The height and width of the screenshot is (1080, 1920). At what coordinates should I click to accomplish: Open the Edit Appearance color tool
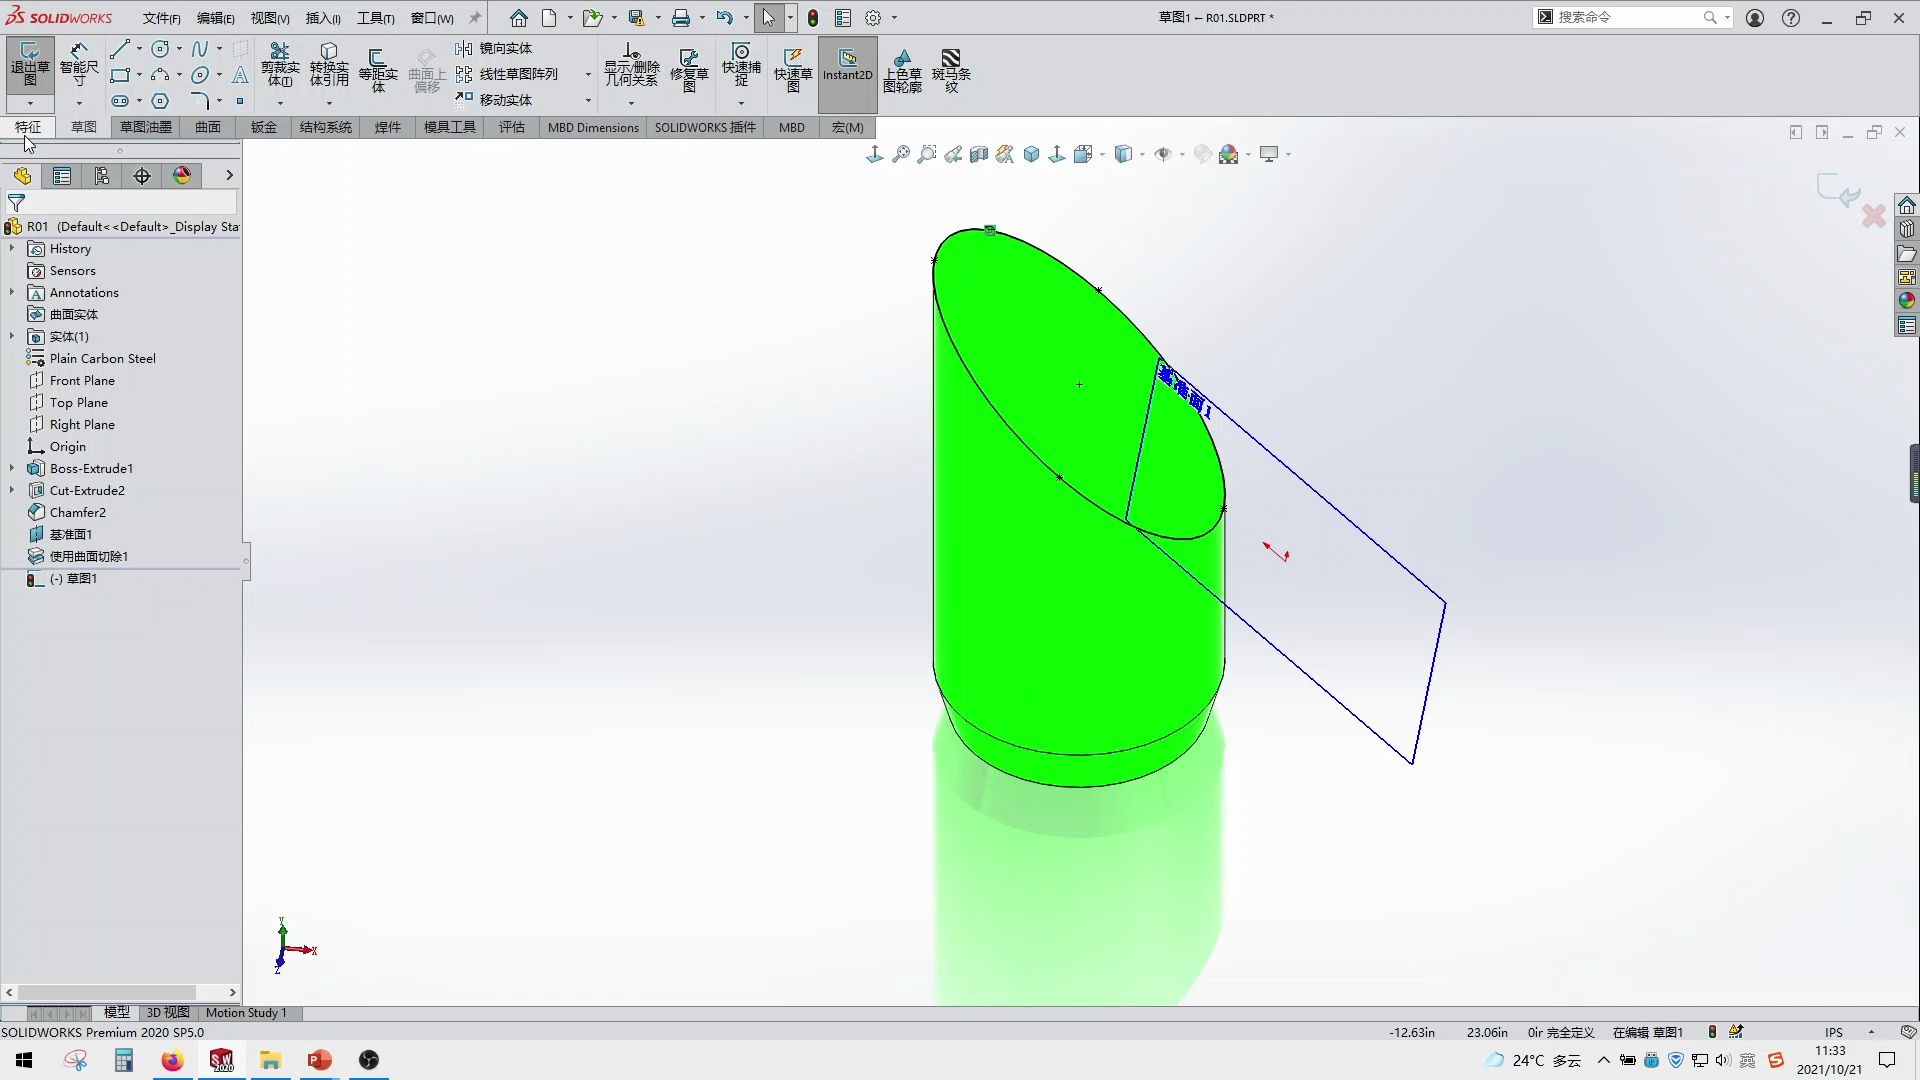[x=1229, y=154]
